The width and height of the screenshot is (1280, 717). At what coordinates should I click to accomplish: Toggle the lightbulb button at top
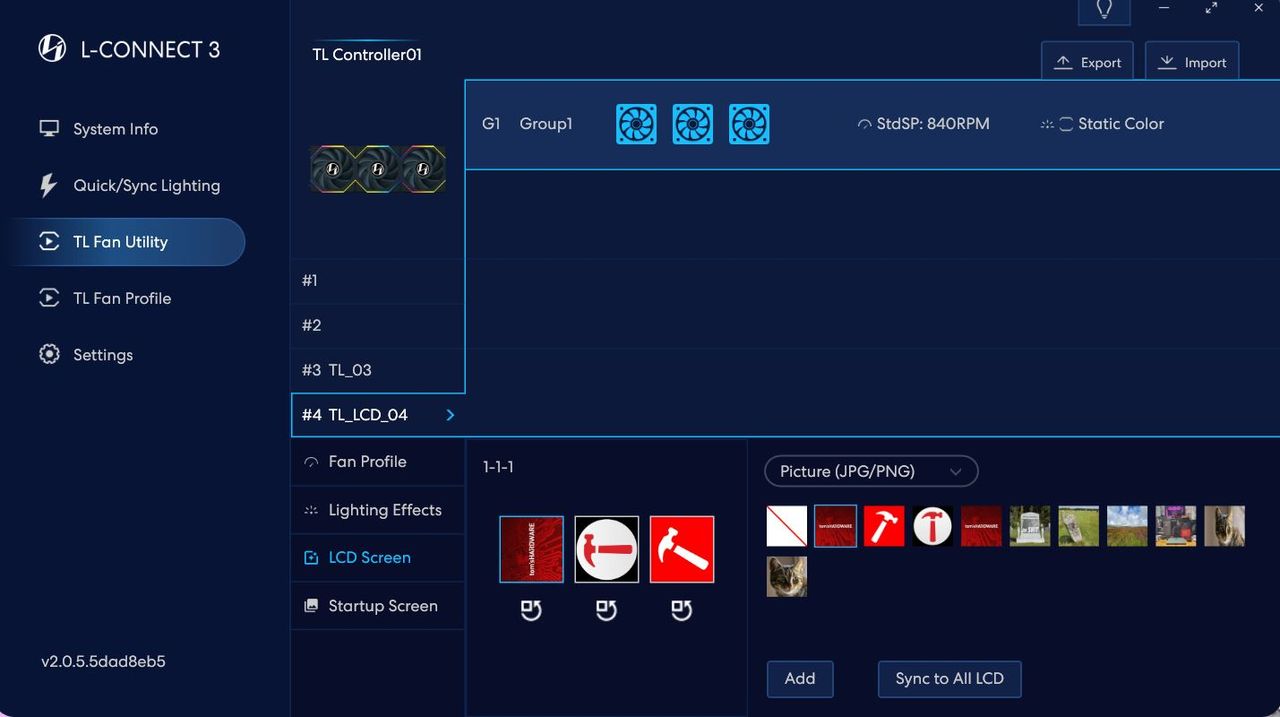1104,10
